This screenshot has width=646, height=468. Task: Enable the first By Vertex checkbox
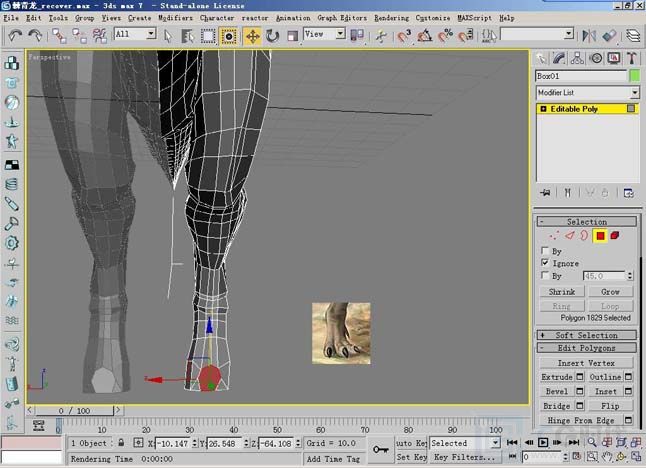tap(544, 250)
